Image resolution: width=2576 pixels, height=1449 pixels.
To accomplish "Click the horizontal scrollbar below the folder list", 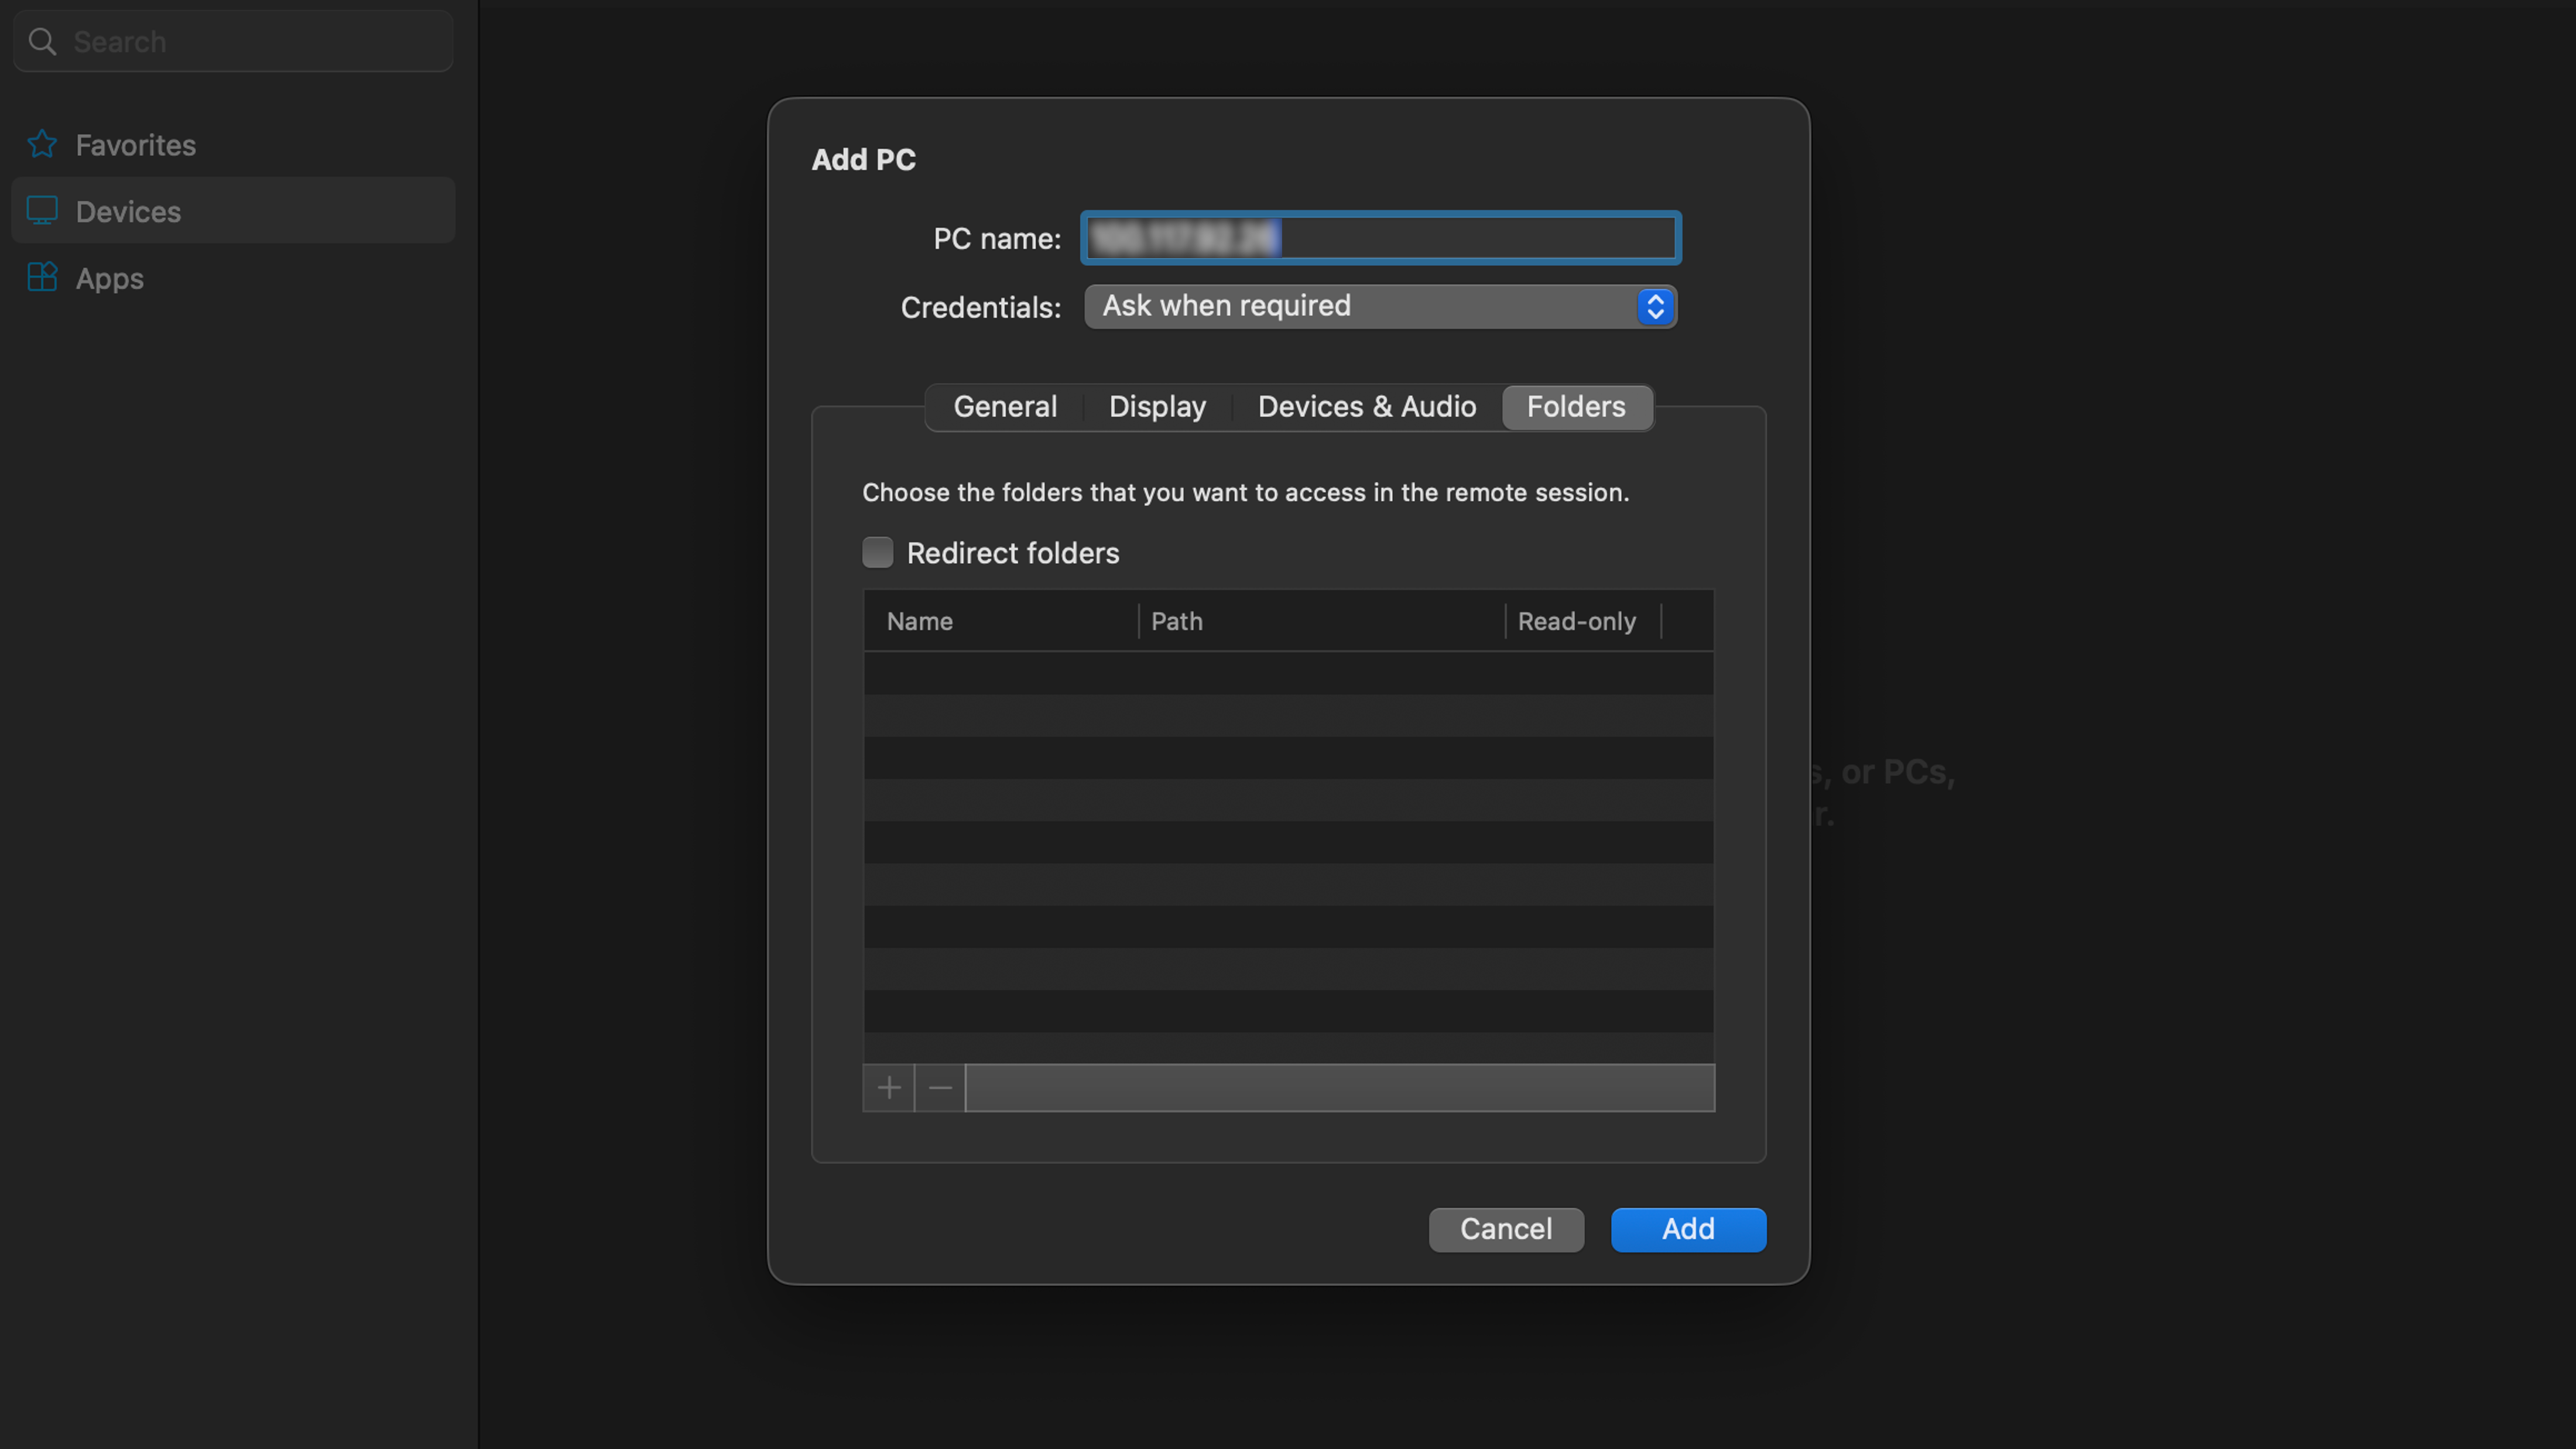I will (1340, 1087).
